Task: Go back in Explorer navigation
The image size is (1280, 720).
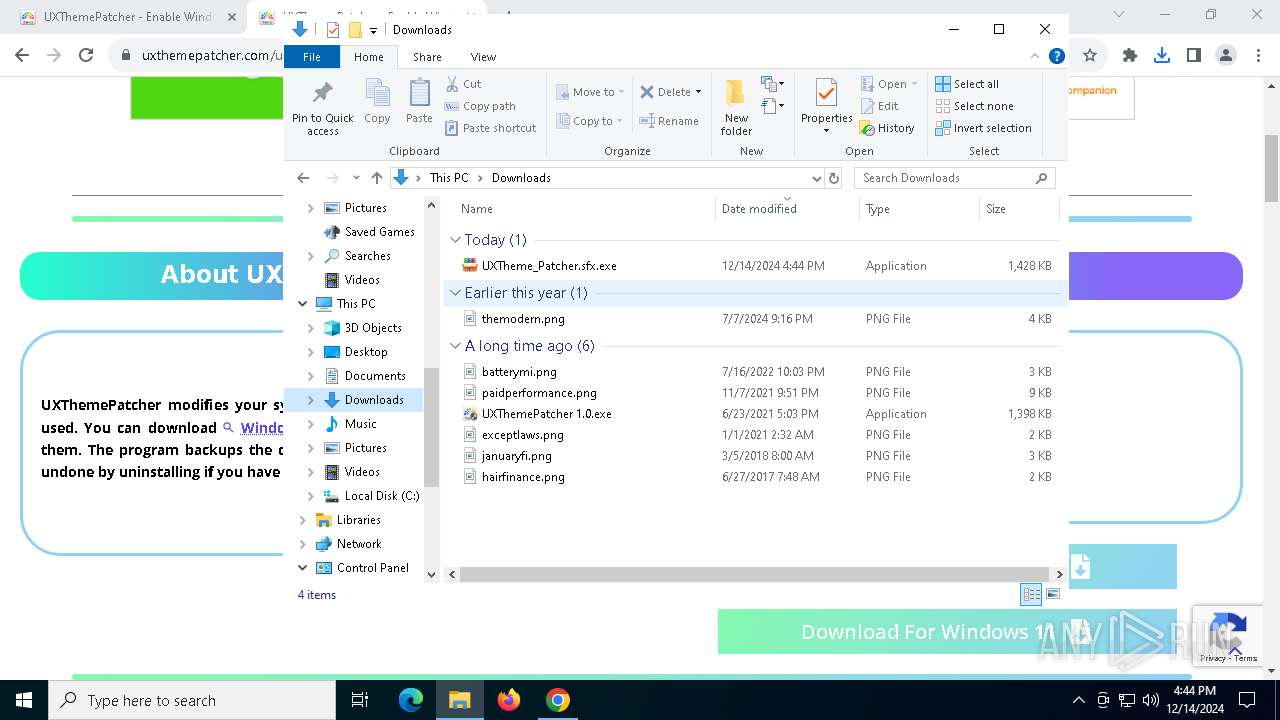Action: [303, 178]
